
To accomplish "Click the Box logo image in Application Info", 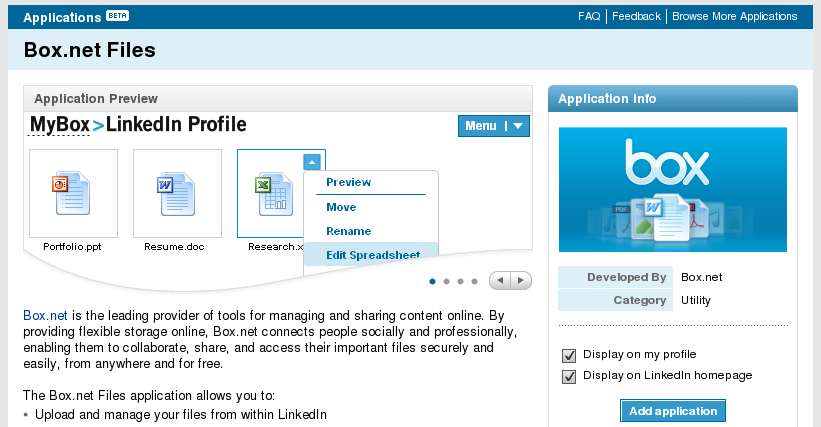I will [672, 189].
